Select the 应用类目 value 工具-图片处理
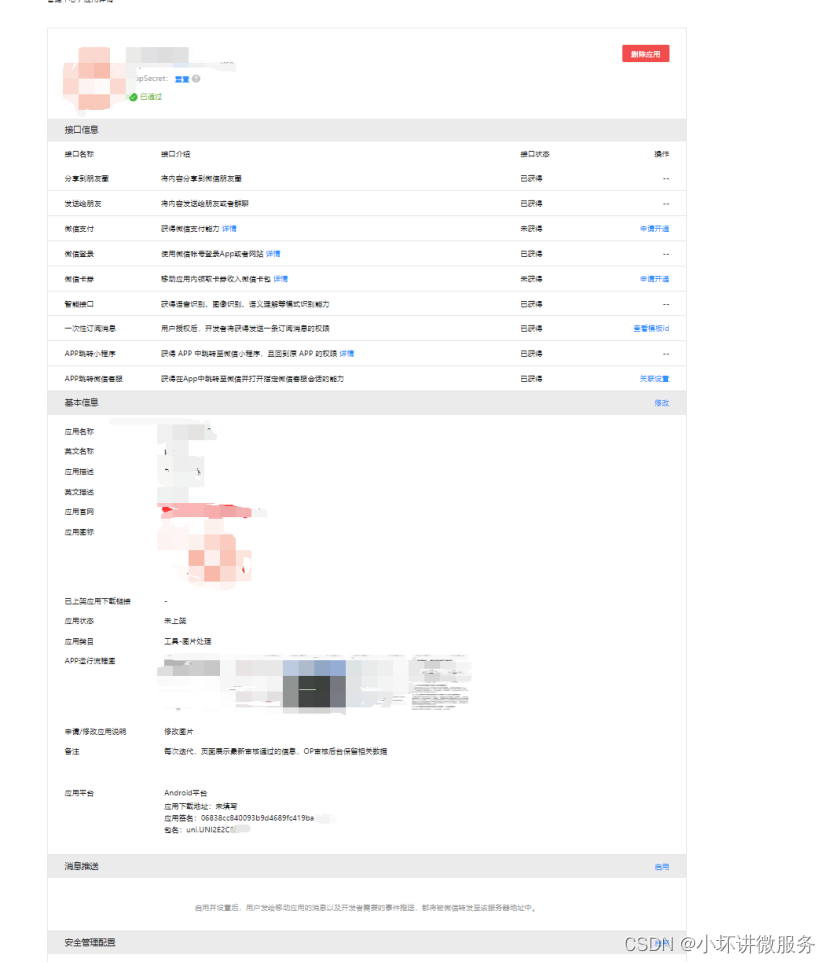 [187, 641]
